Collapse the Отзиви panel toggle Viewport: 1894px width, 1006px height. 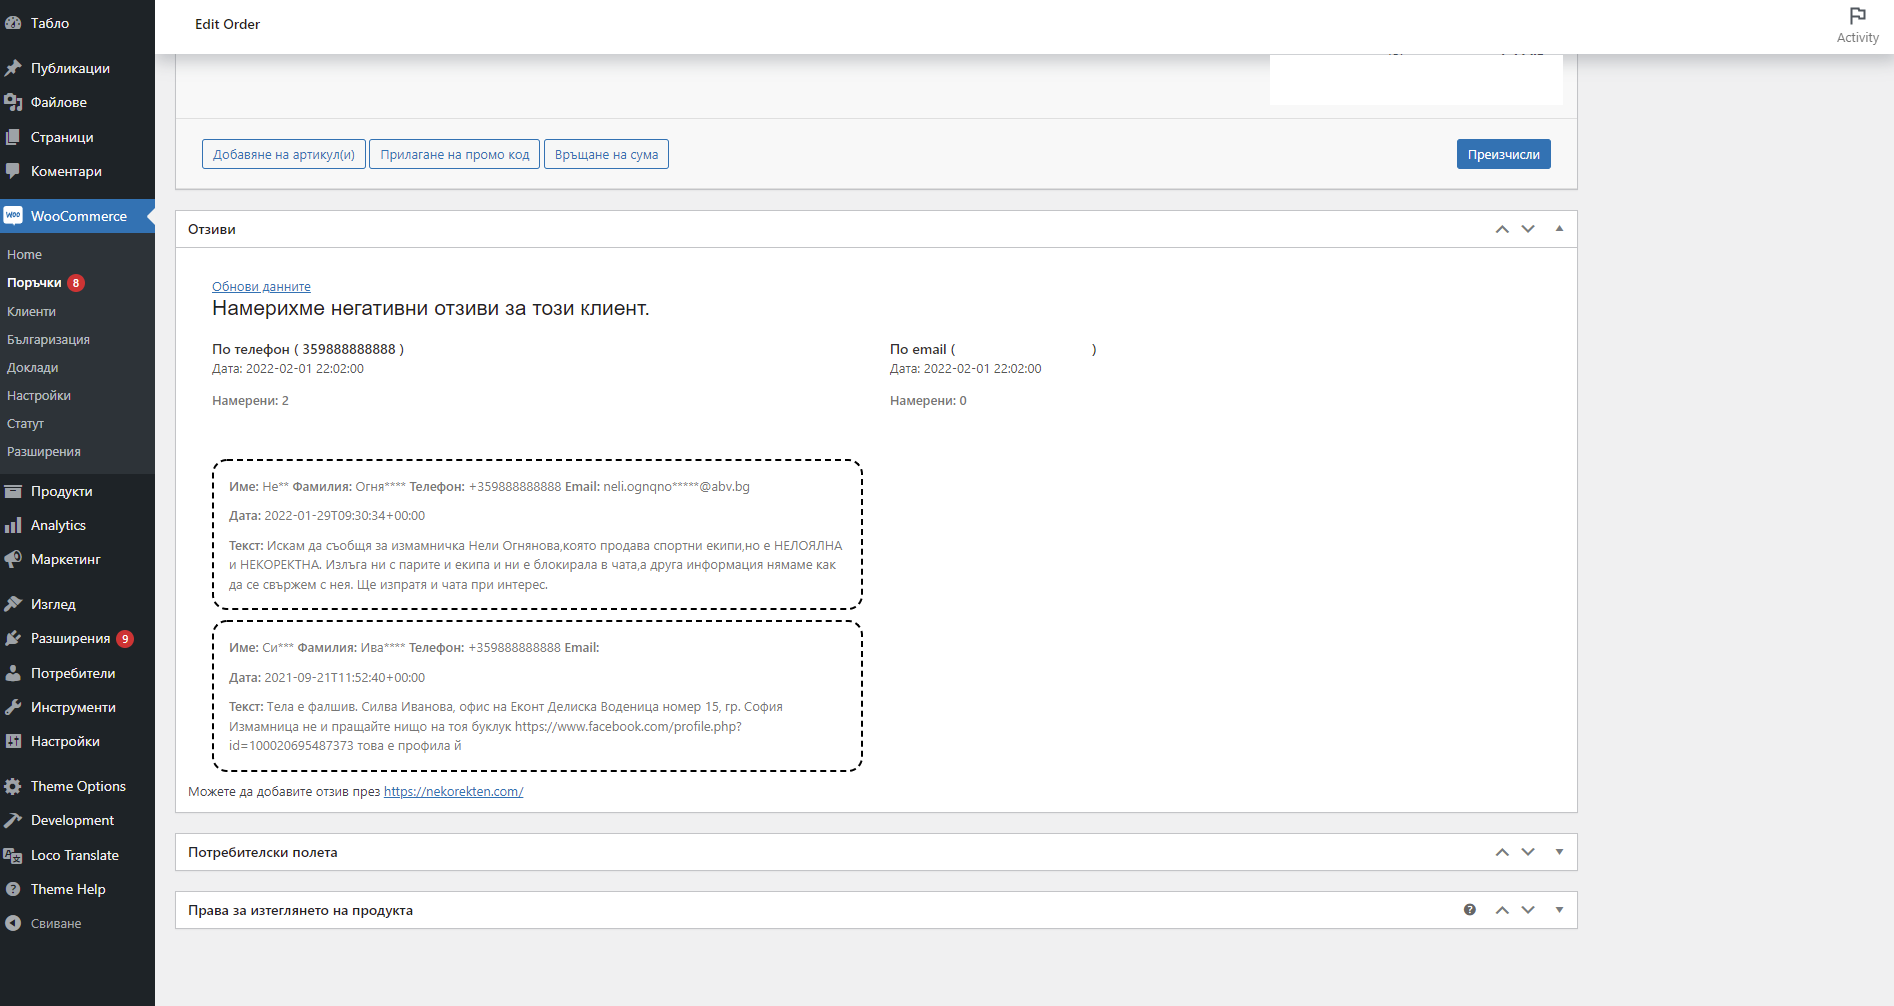click(x=1559, y=229)
